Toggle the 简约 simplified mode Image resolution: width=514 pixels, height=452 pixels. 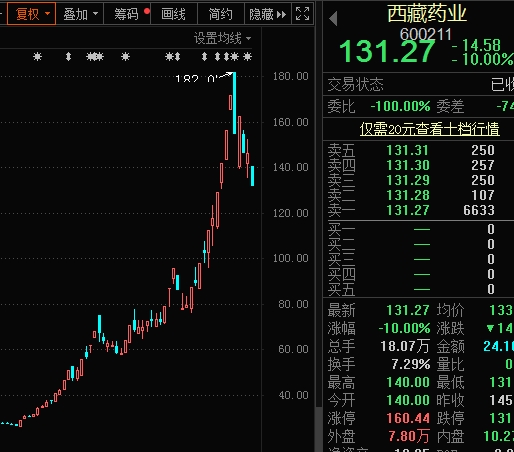click(x=221, y=14)
